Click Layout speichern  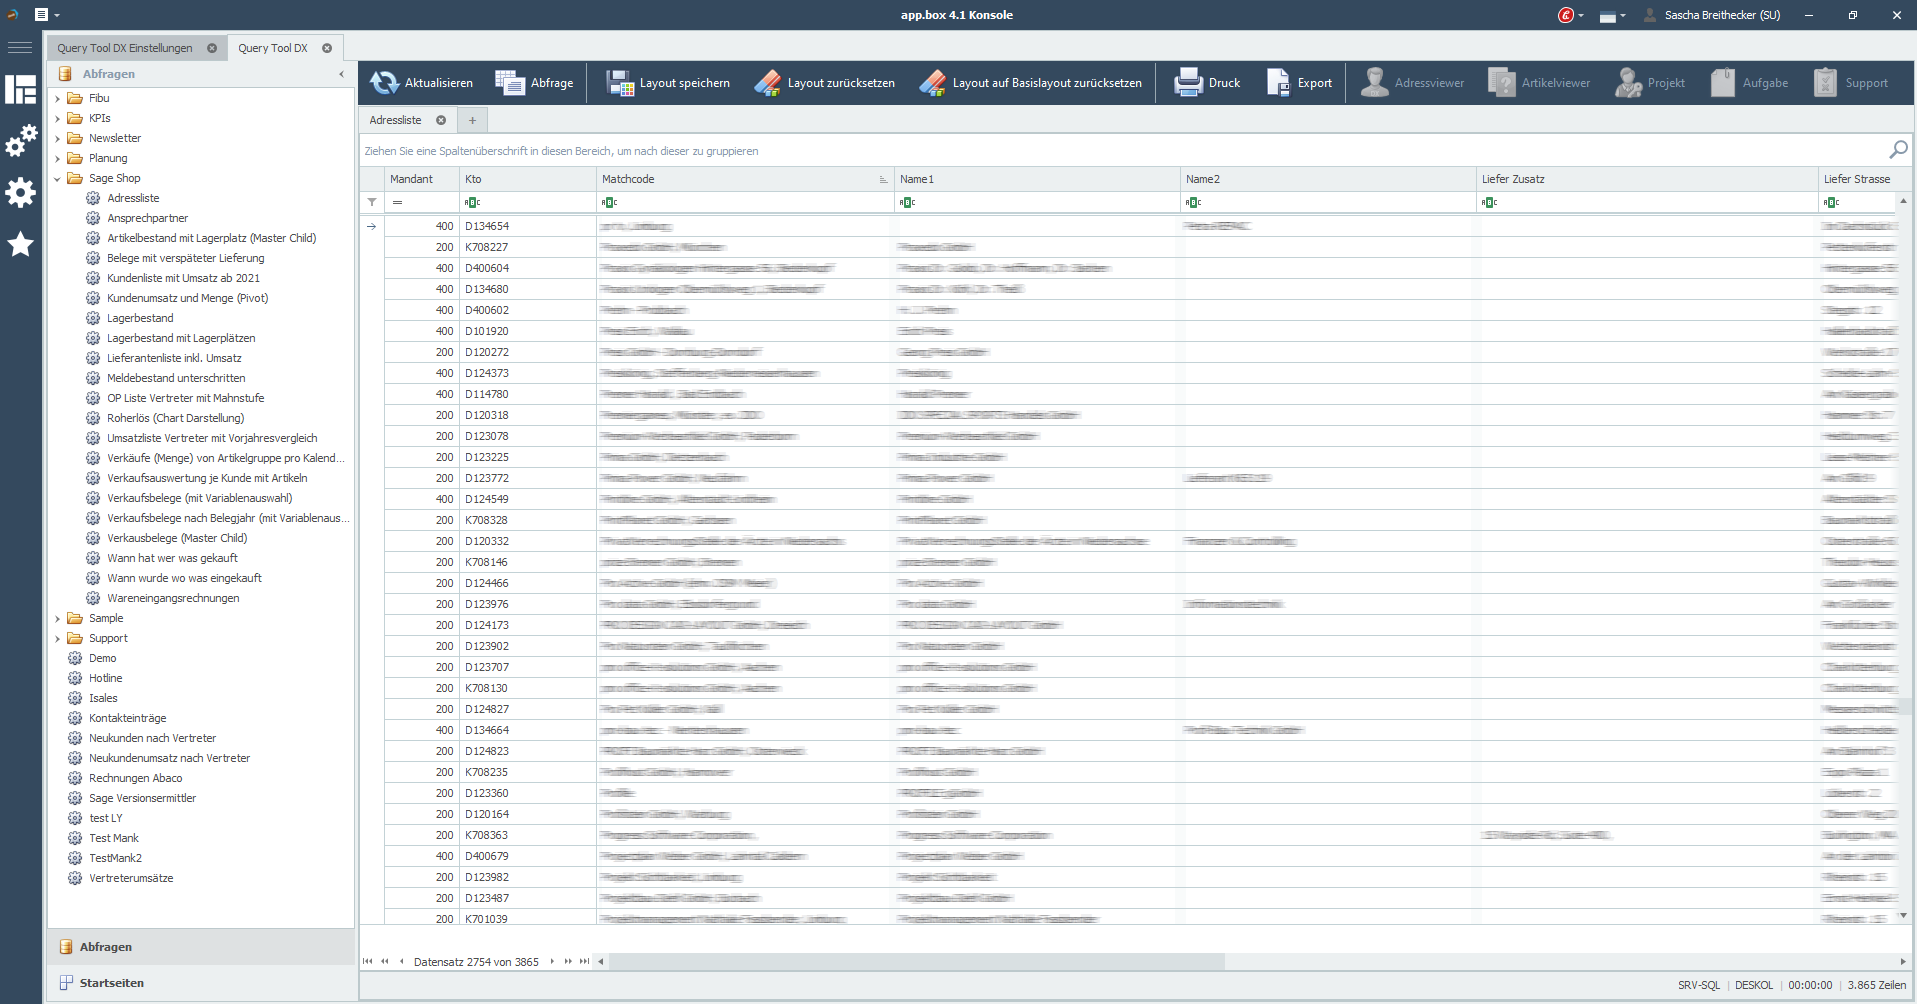tap(668, 83)
